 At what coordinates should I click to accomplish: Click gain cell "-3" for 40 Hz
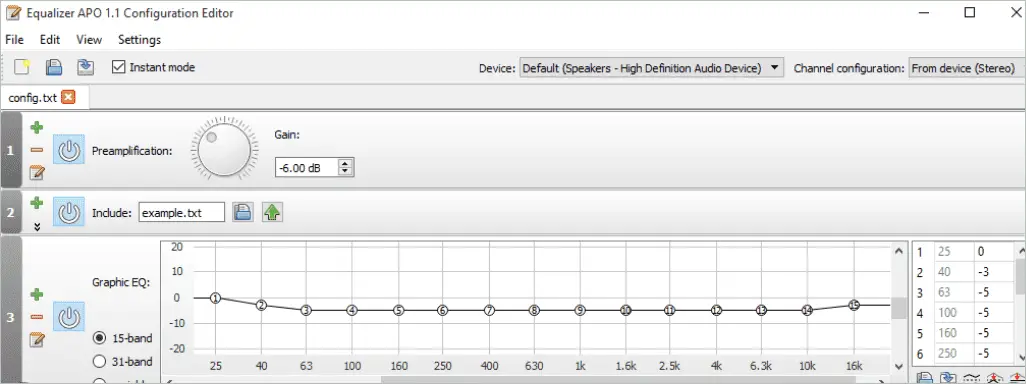pyautogui.click(x=994, y=272)
